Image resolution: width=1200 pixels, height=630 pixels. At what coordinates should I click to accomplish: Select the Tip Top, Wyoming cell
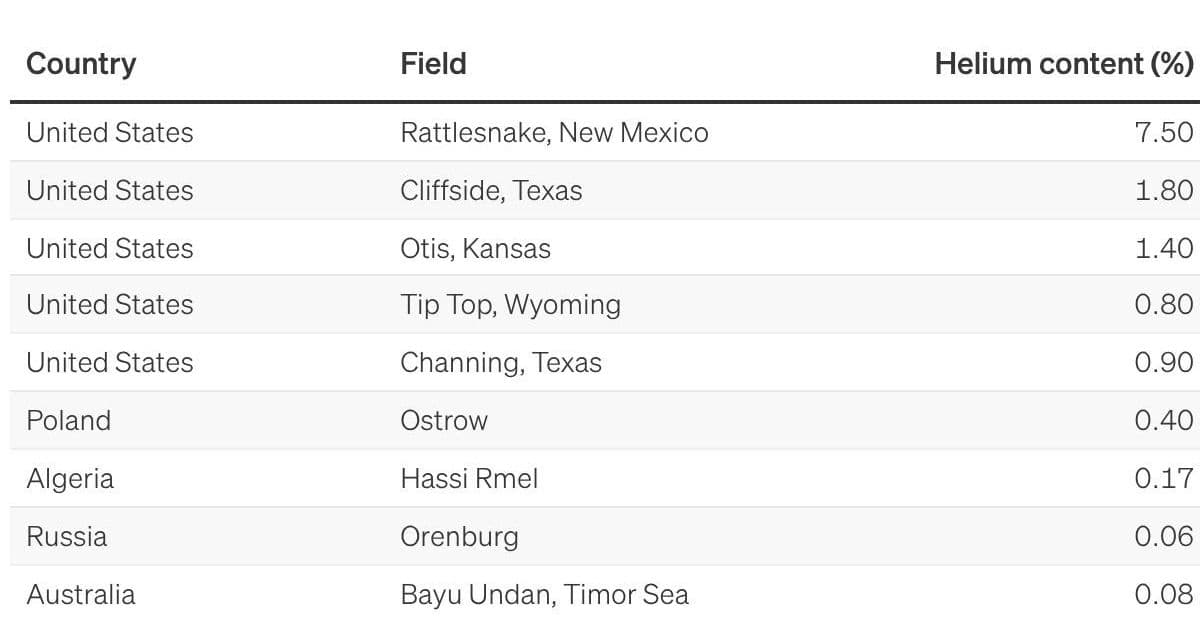pos(510,305)
